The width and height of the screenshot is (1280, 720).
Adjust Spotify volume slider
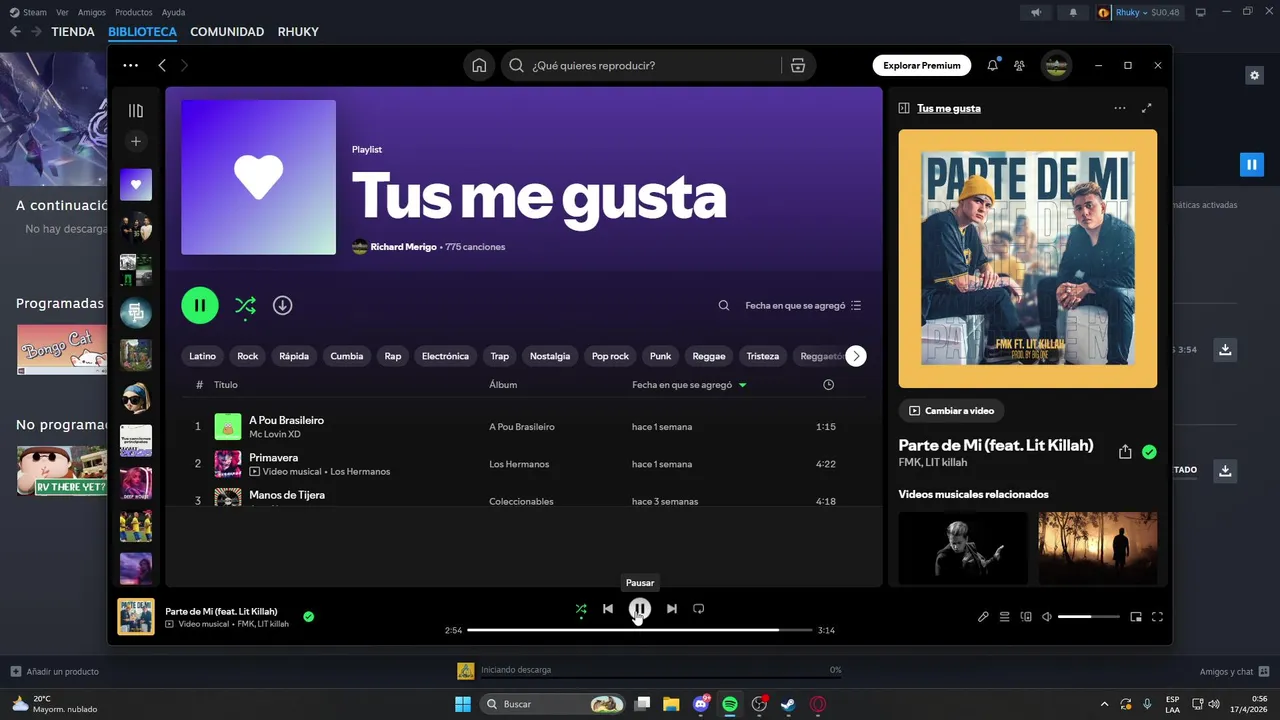click(x=1089, y=617)
